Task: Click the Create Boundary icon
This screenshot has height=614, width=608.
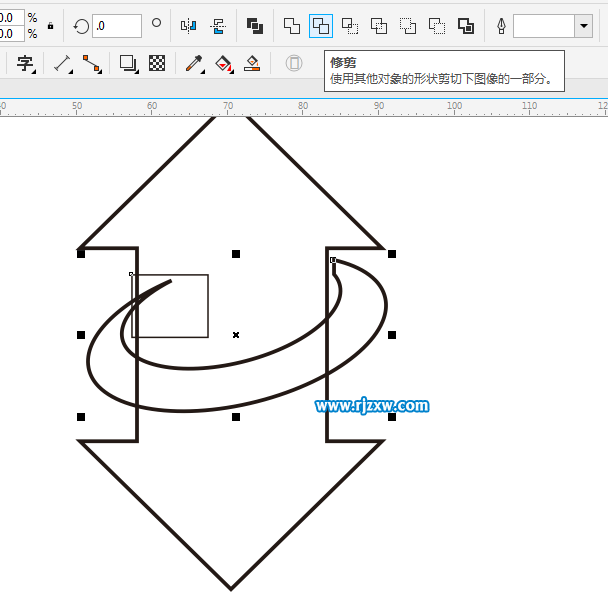Action: (x=466, y=26)
